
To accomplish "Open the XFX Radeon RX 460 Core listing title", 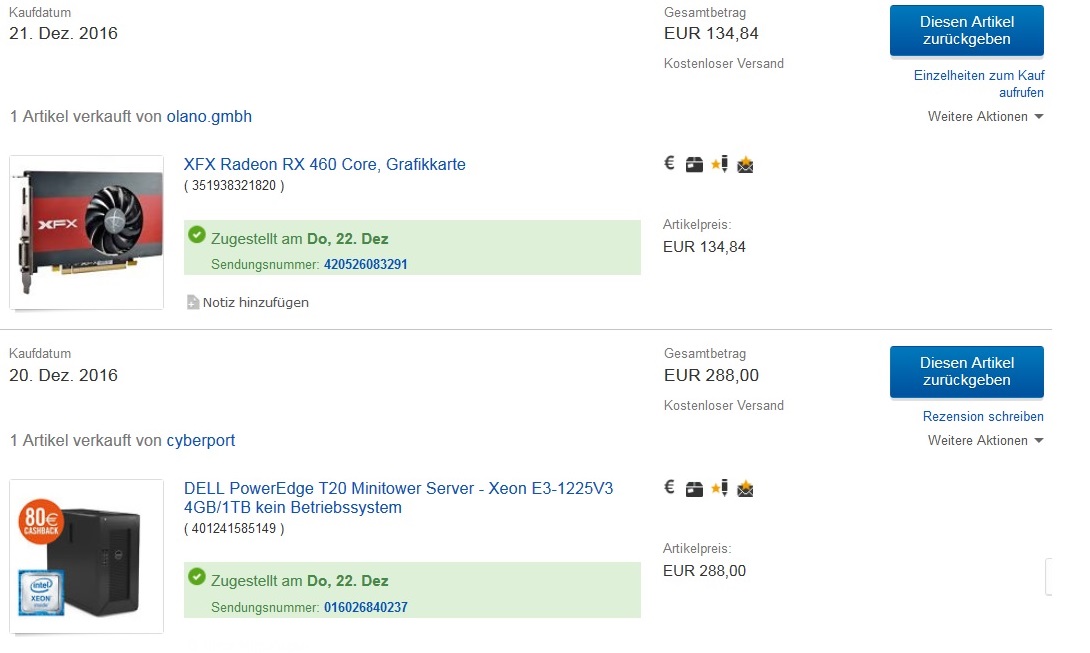I will pos(324,165).
